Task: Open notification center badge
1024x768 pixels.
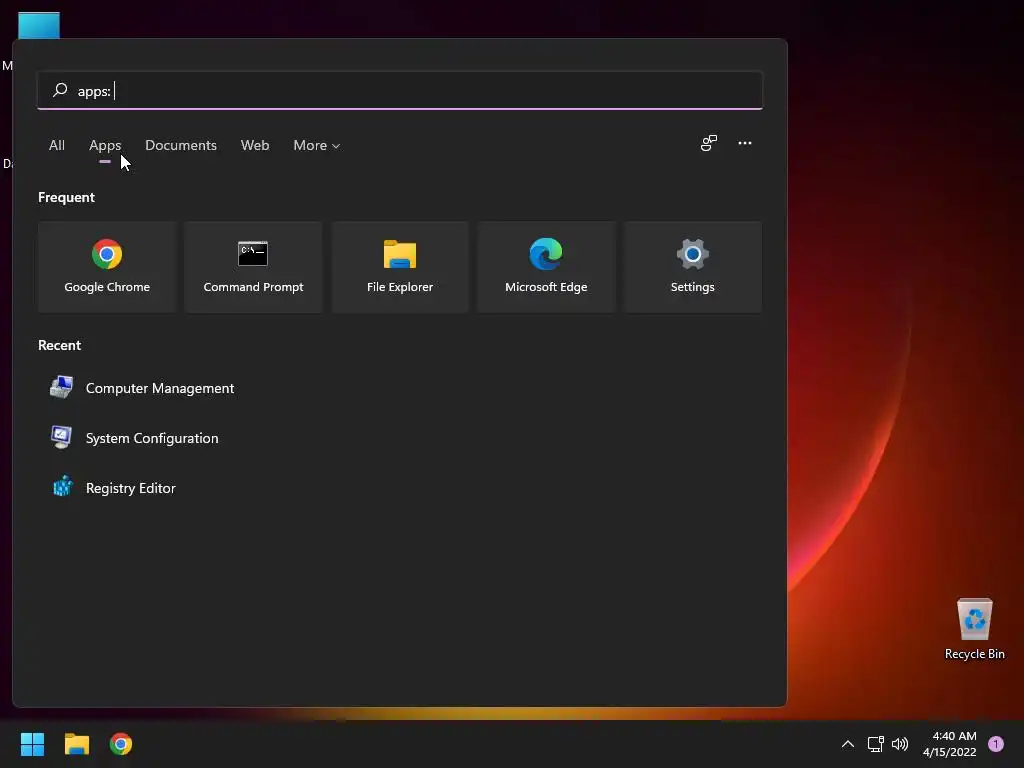Action: 996,744
